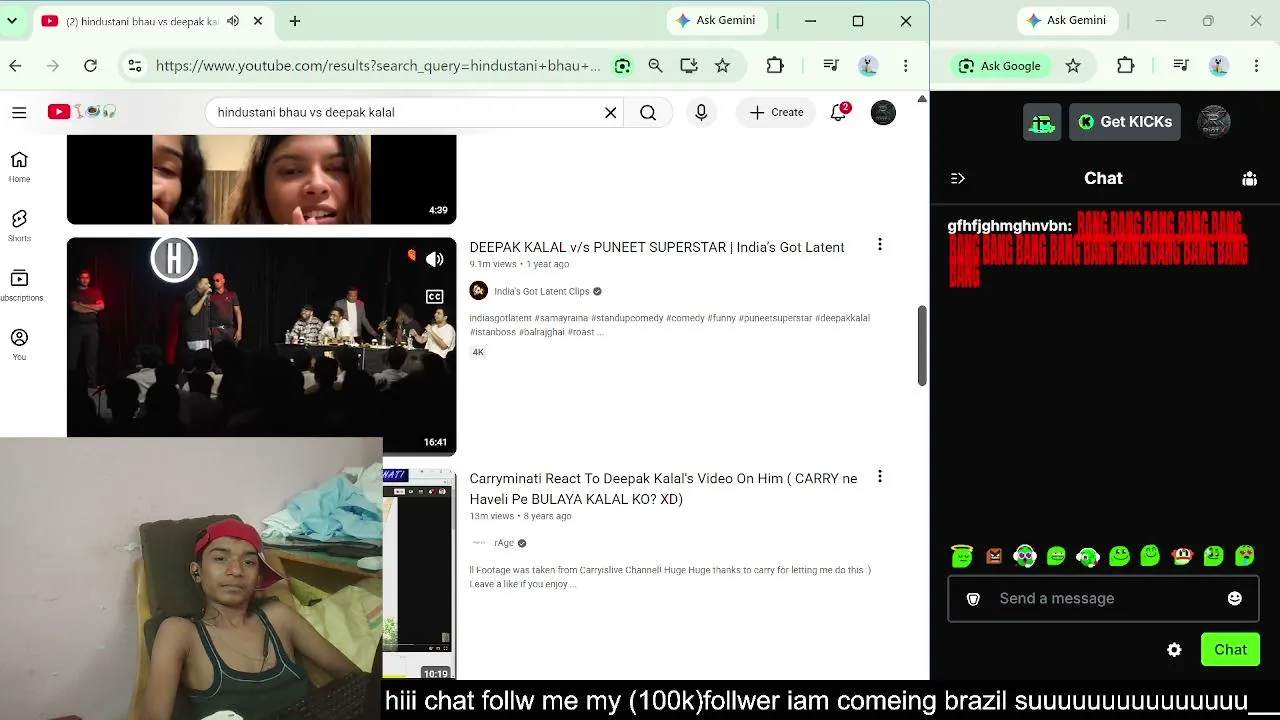This screenshot has width=1280, height=720.
Task: Open the Chrome menu in YouTube window
Action: (906, 66)
